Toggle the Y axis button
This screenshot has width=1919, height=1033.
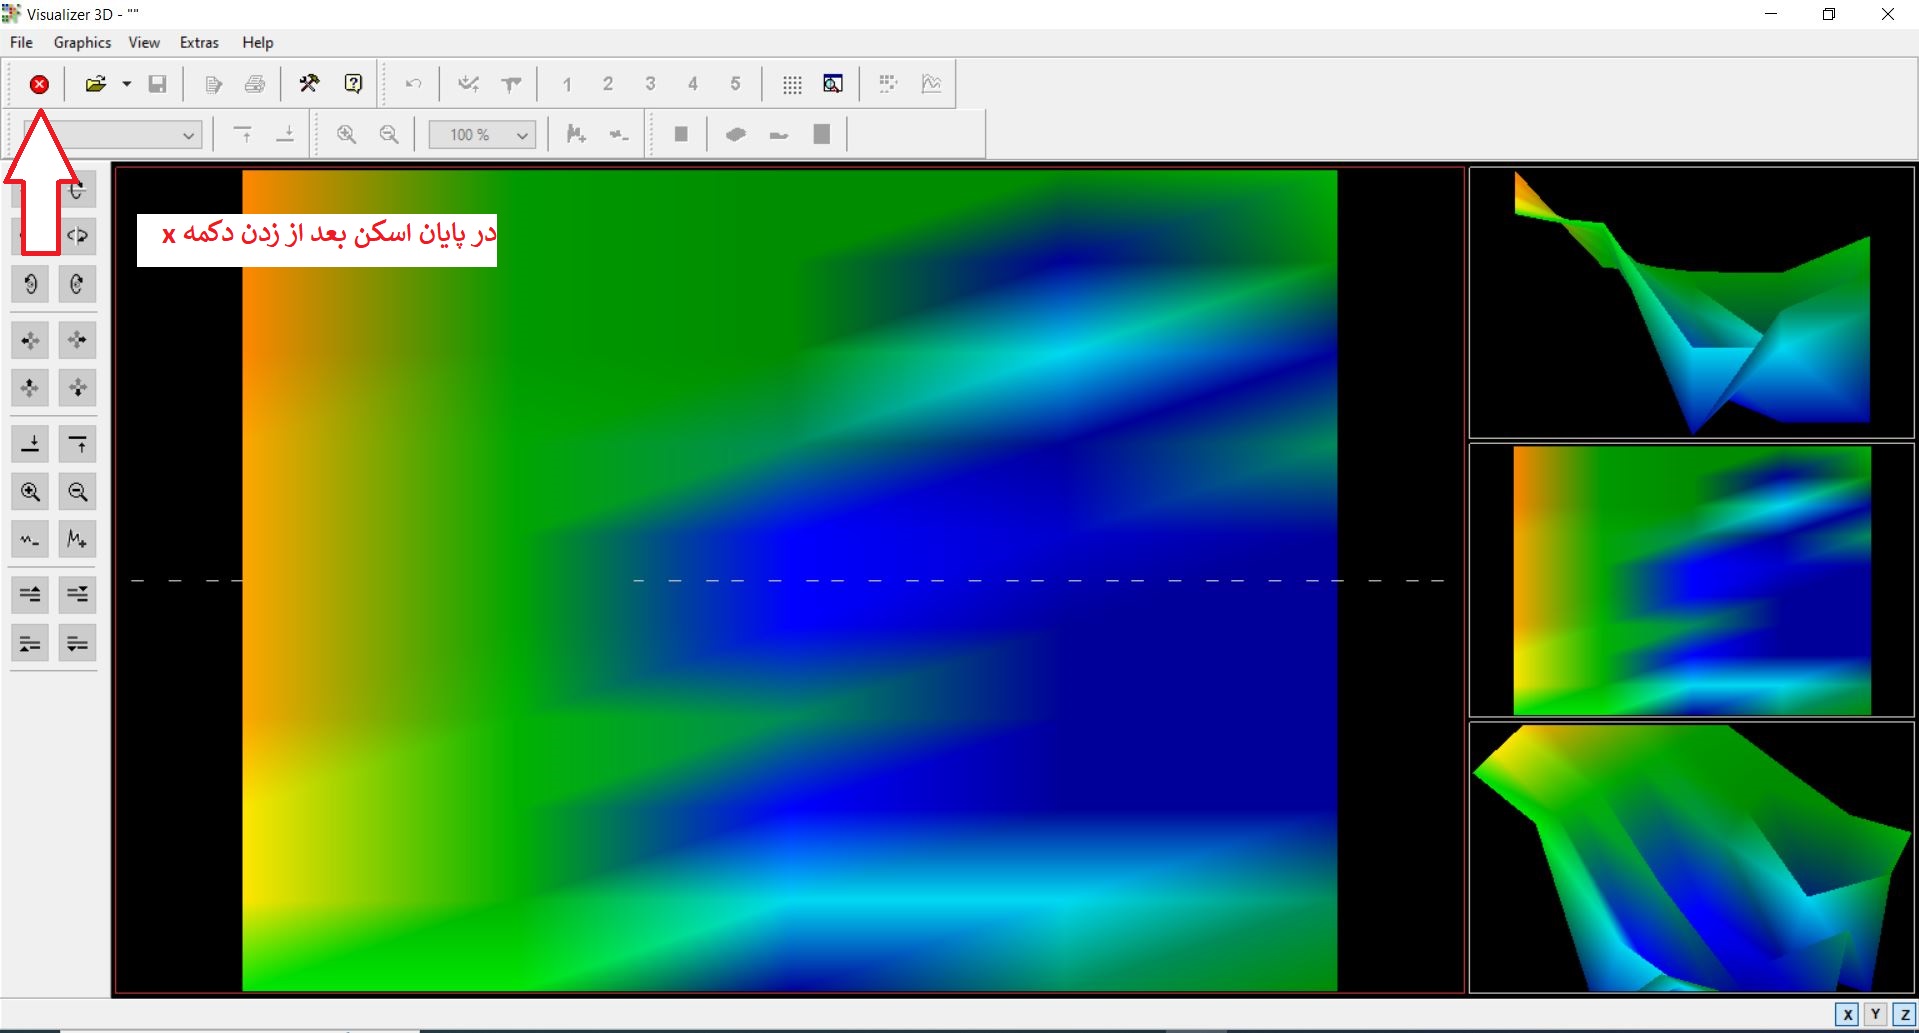tap(1876, 1014)
